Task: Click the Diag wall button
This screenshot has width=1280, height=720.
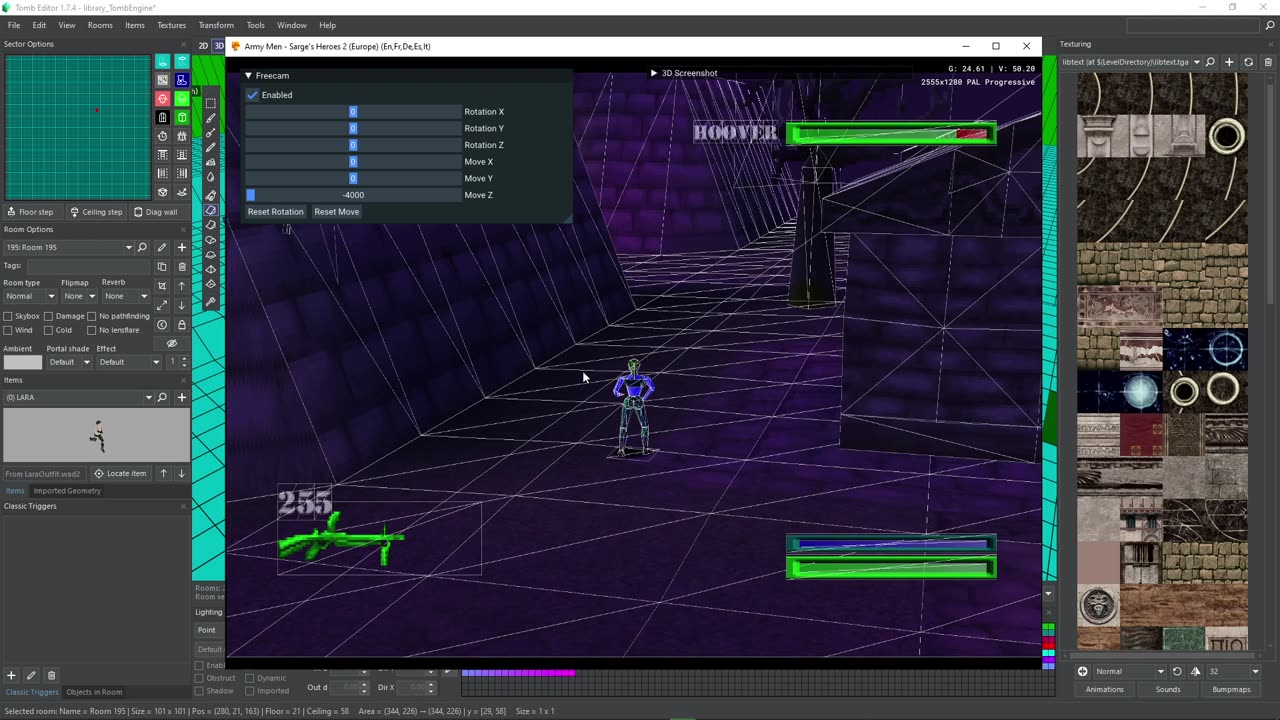Action: point(155,212)
